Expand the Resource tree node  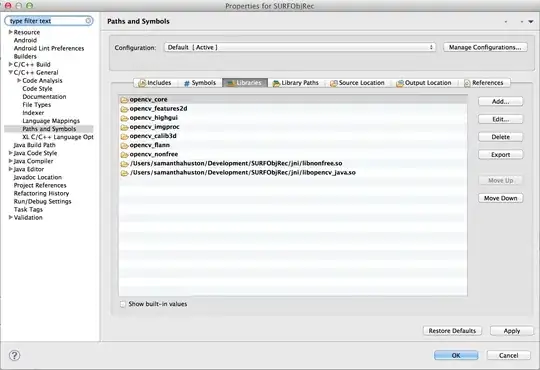(10, 32)
